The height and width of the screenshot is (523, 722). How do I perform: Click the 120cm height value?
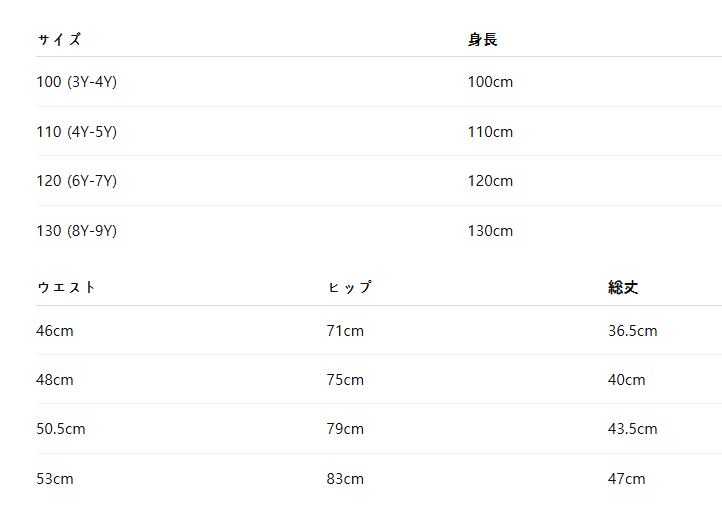click(490, 181)
